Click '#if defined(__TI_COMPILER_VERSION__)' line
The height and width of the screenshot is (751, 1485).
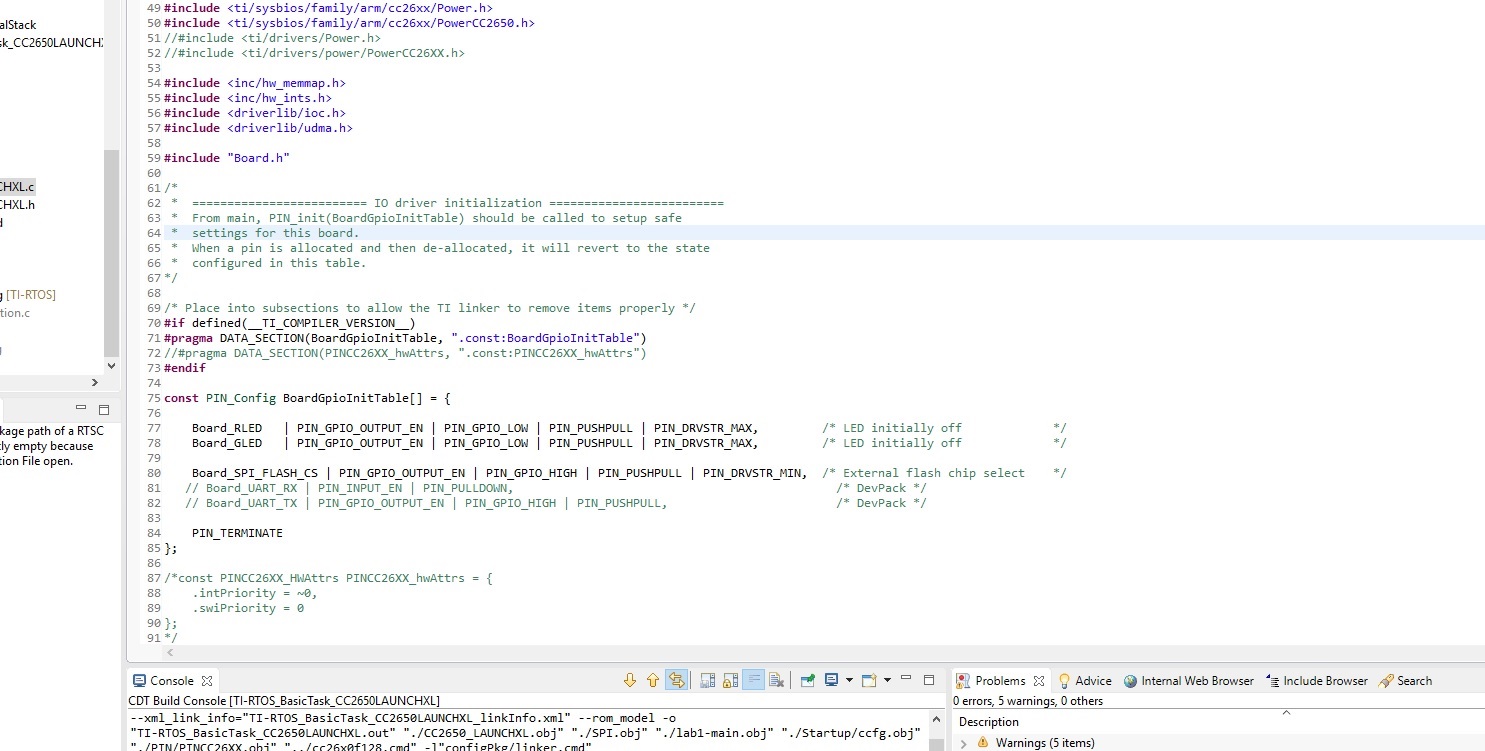click(x=289, y=323)
